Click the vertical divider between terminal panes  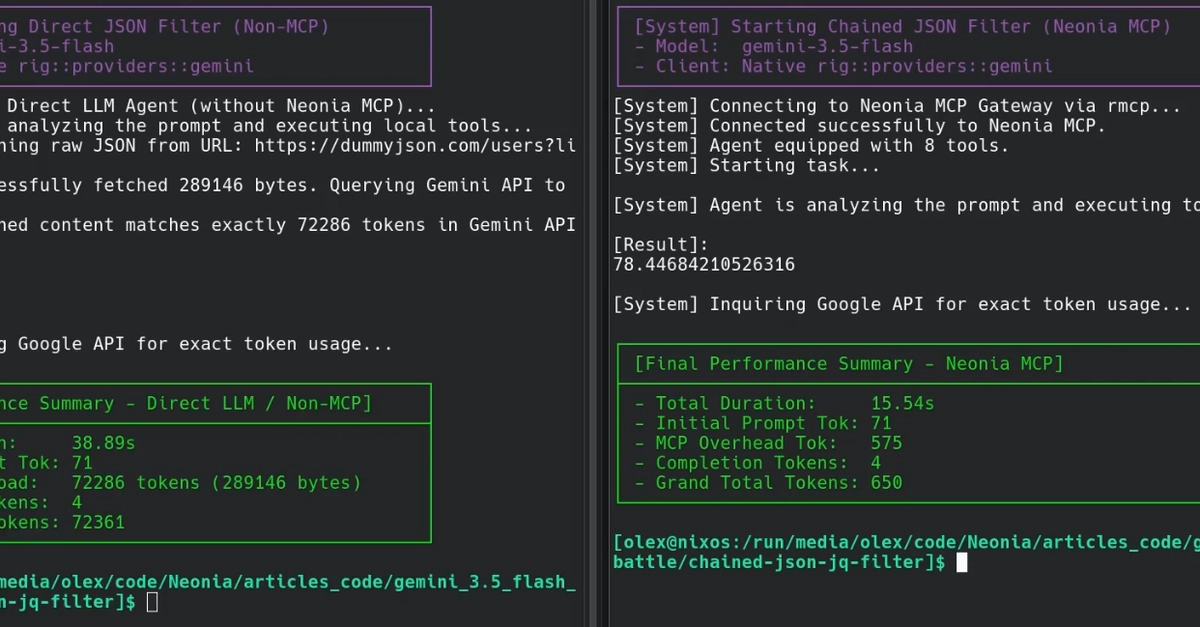coord(594,313)
